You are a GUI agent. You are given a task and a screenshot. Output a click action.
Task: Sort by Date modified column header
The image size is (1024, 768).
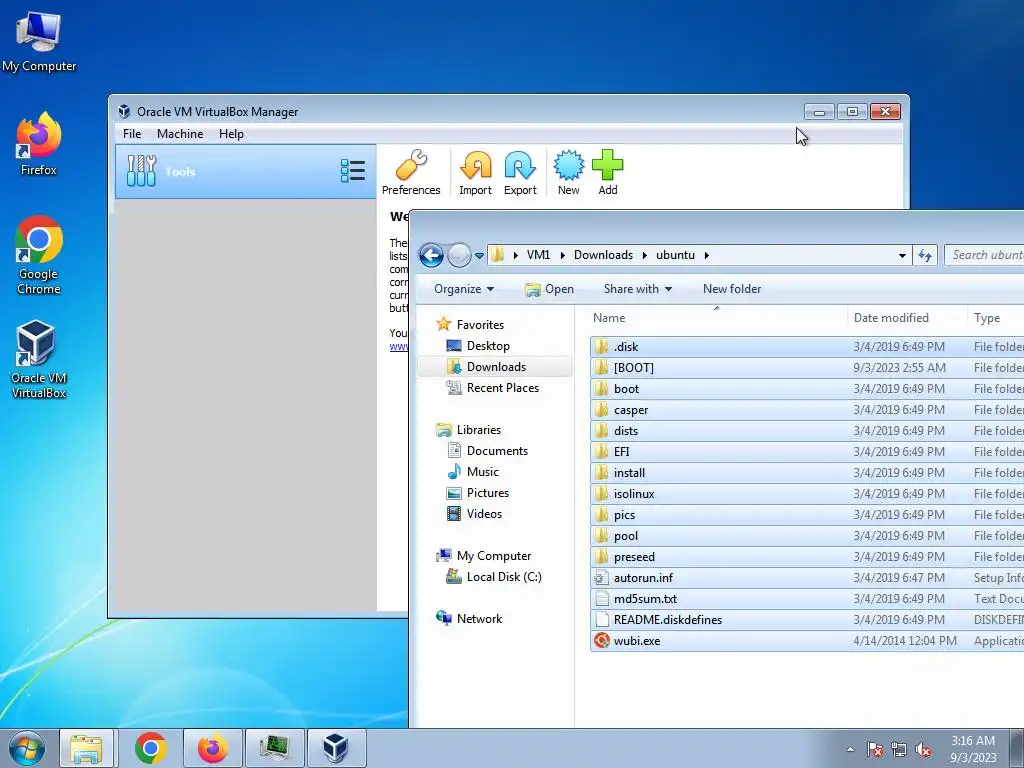coord(907,318)
